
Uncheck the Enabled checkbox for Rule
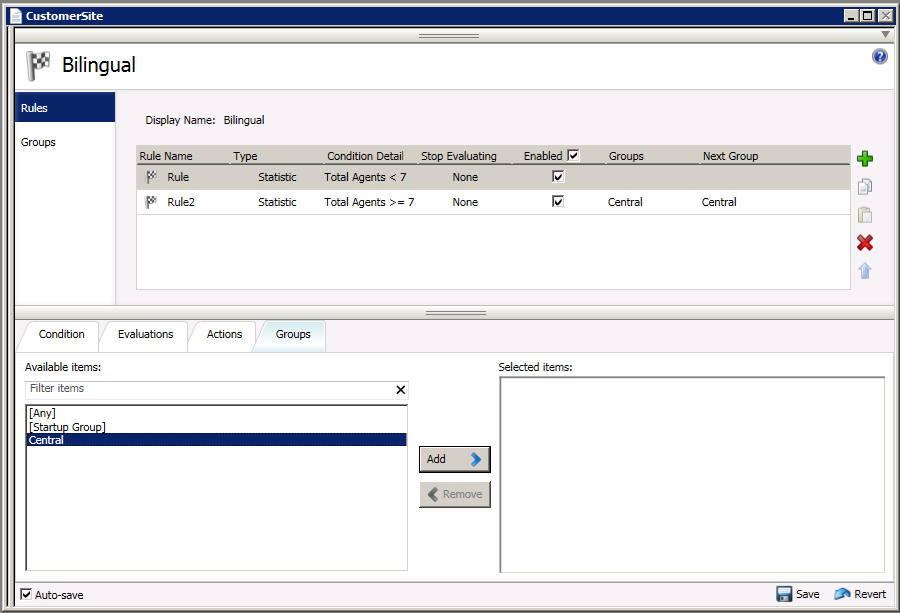pos(558,176)
